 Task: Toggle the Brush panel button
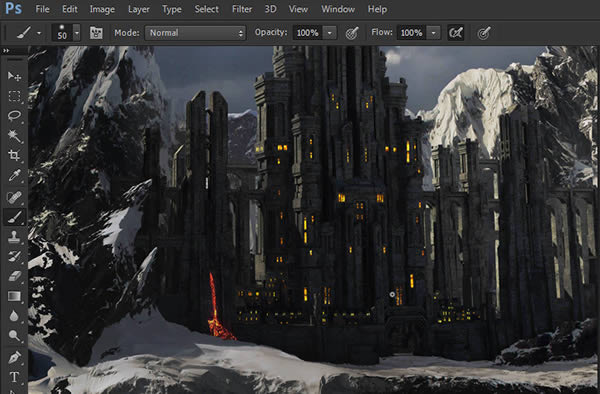click(x=96, y=33)
